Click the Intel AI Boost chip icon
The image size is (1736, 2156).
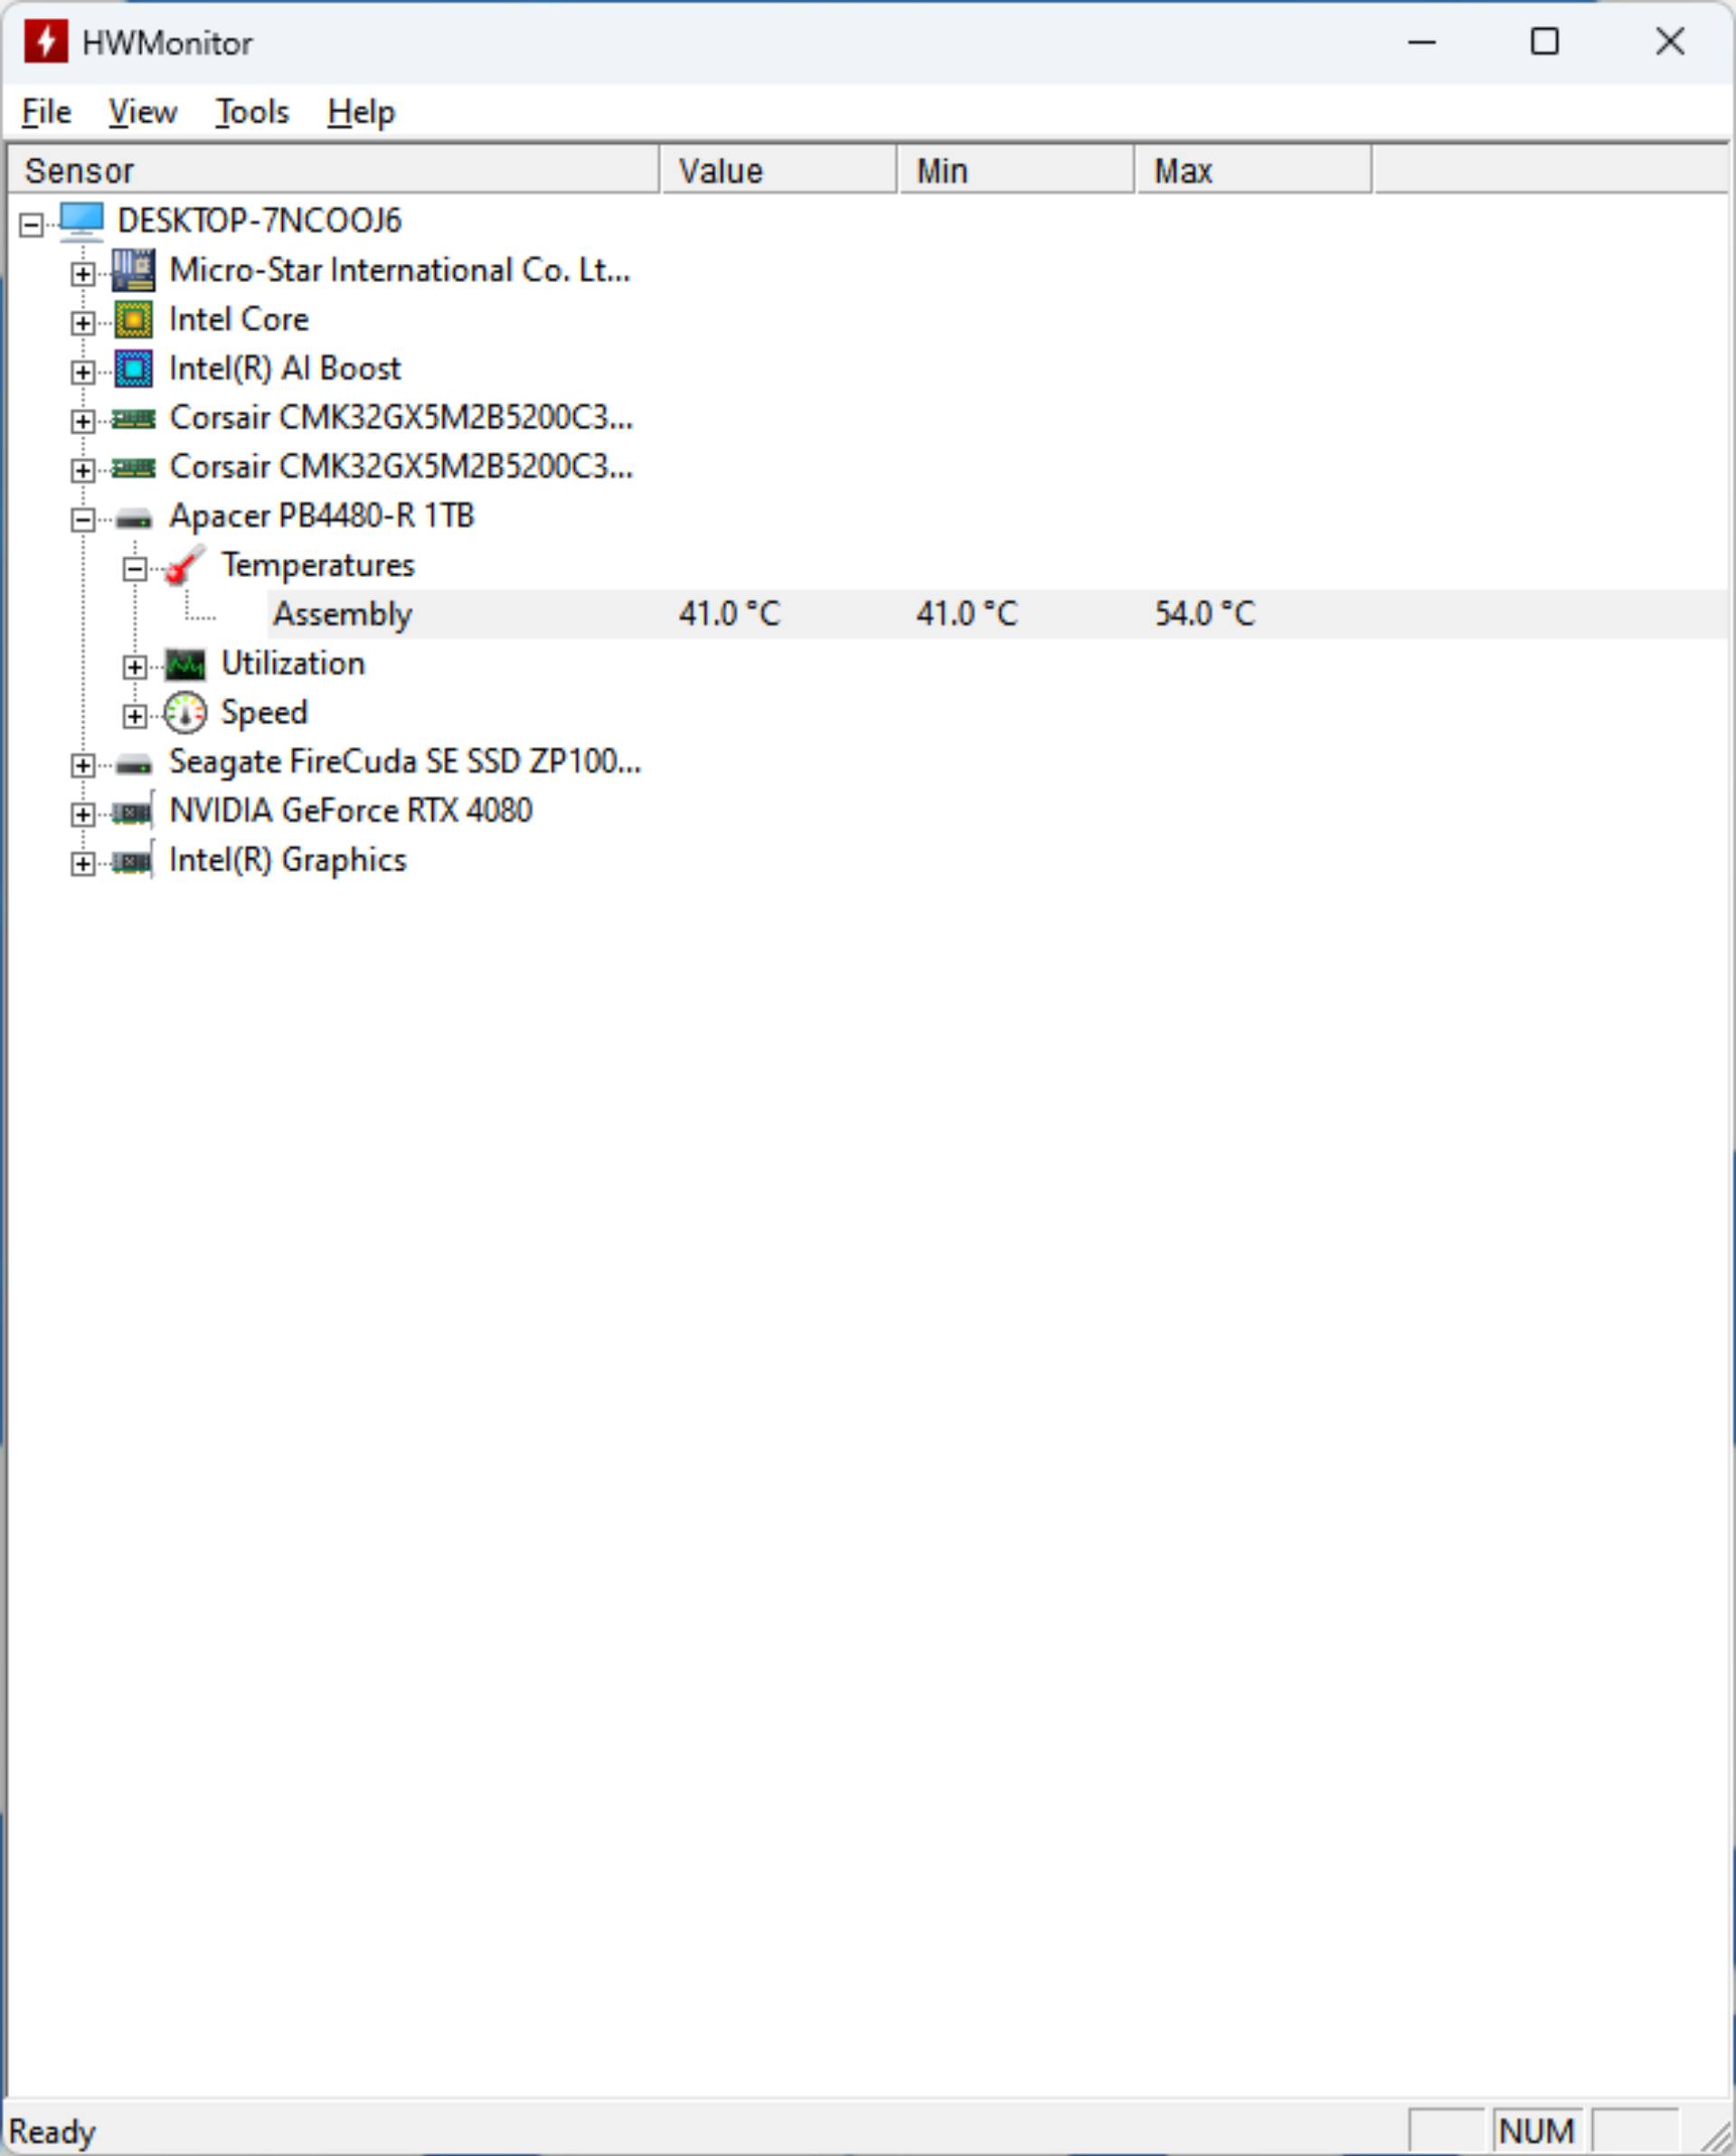click(x=133, y=369)
